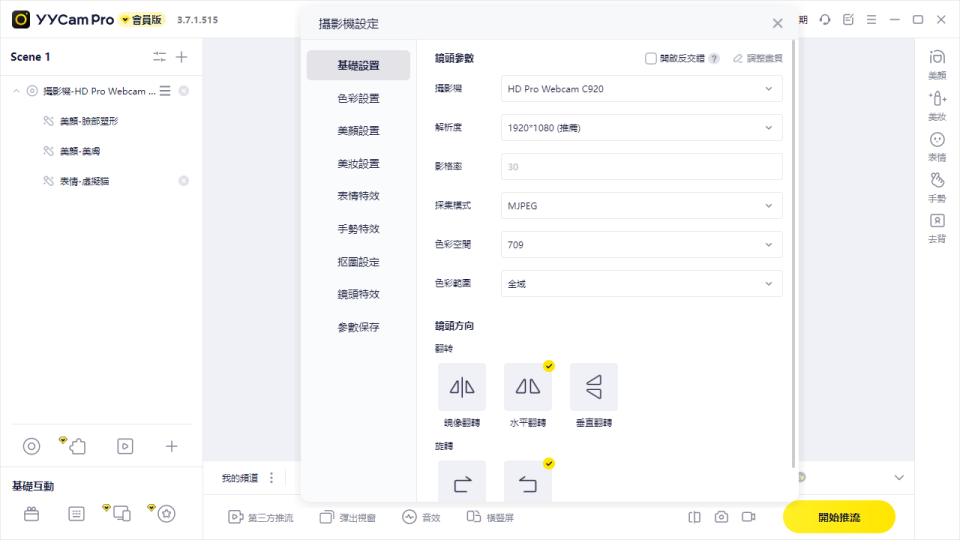Click the 調整畫質 adjust quality link
960x540 pixels.
point(758,59)
